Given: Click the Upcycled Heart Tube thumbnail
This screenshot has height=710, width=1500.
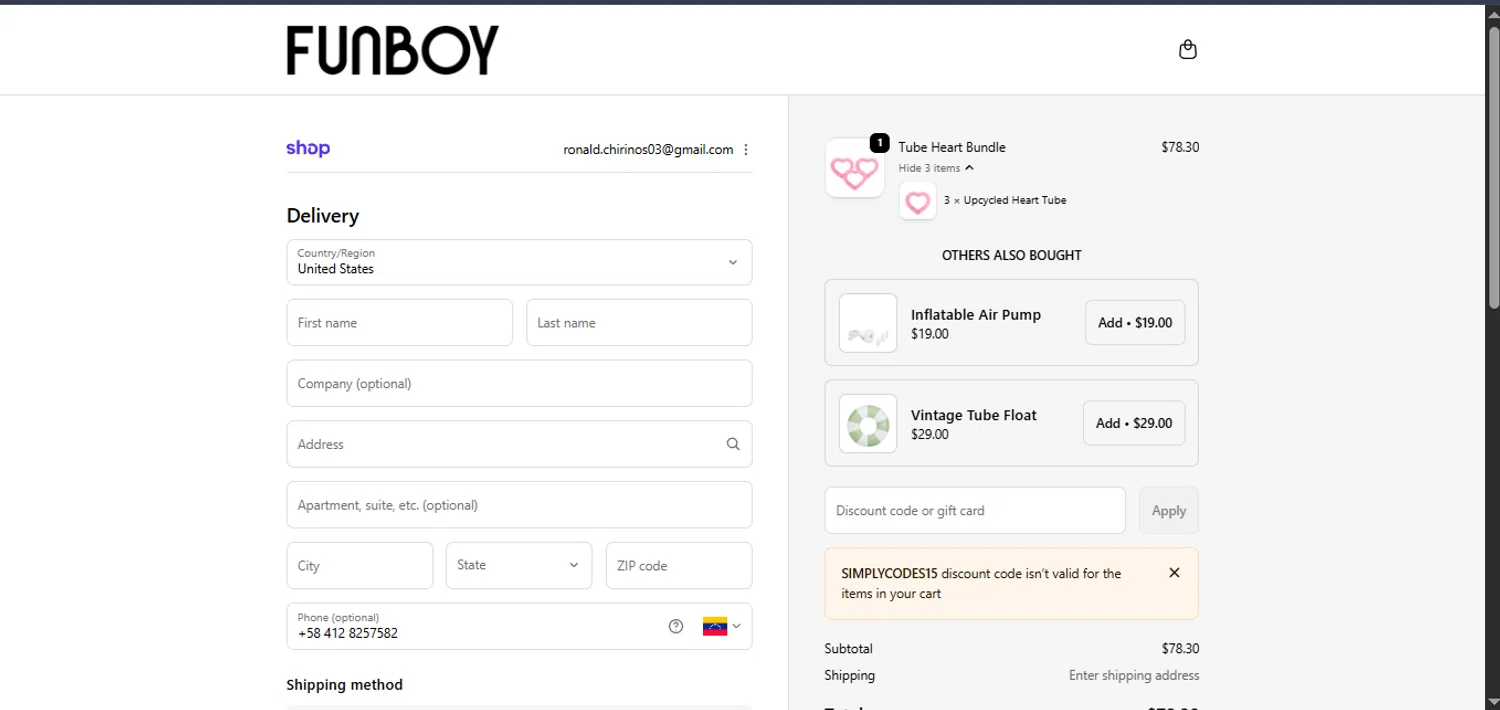Looking at the screenshot, I should point(918,200).
